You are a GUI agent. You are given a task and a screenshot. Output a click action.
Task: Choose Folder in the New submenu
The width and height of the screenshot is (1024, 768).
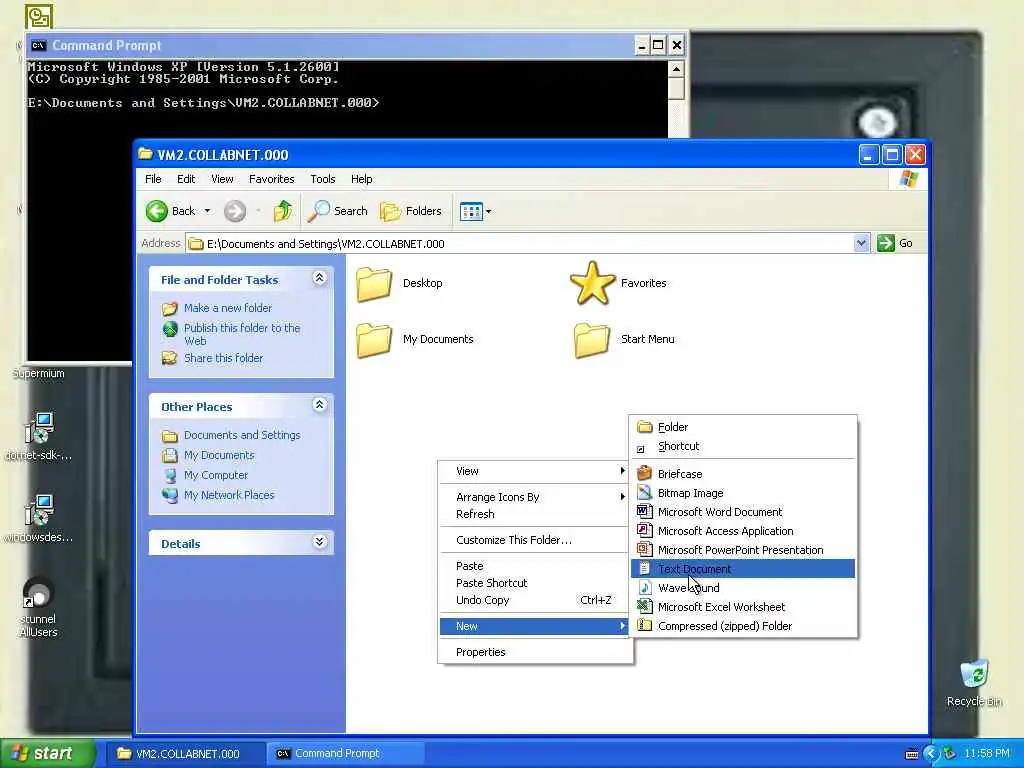point(743,427)
